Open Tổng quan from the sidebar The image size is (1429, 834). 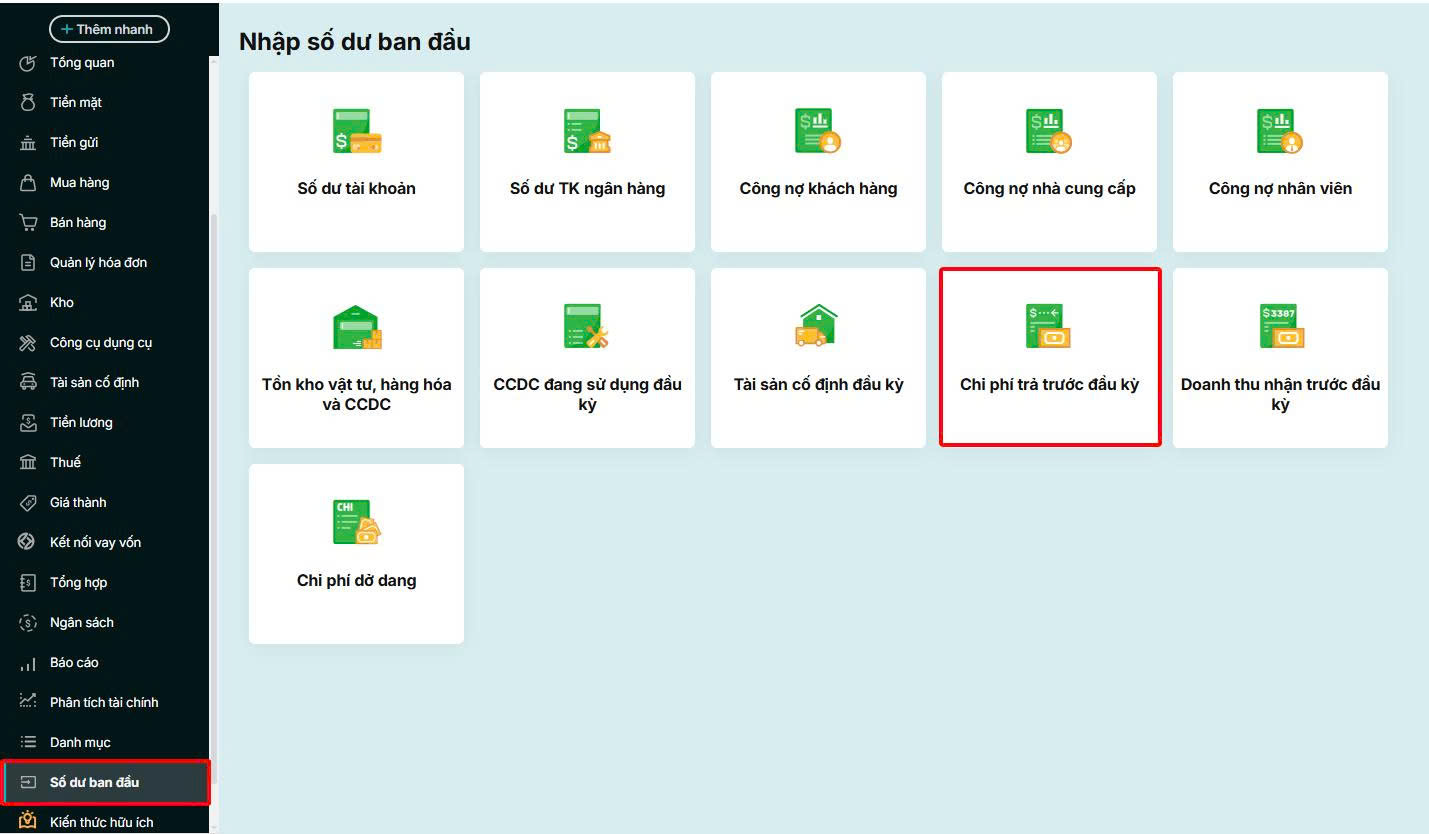[82, 63]
